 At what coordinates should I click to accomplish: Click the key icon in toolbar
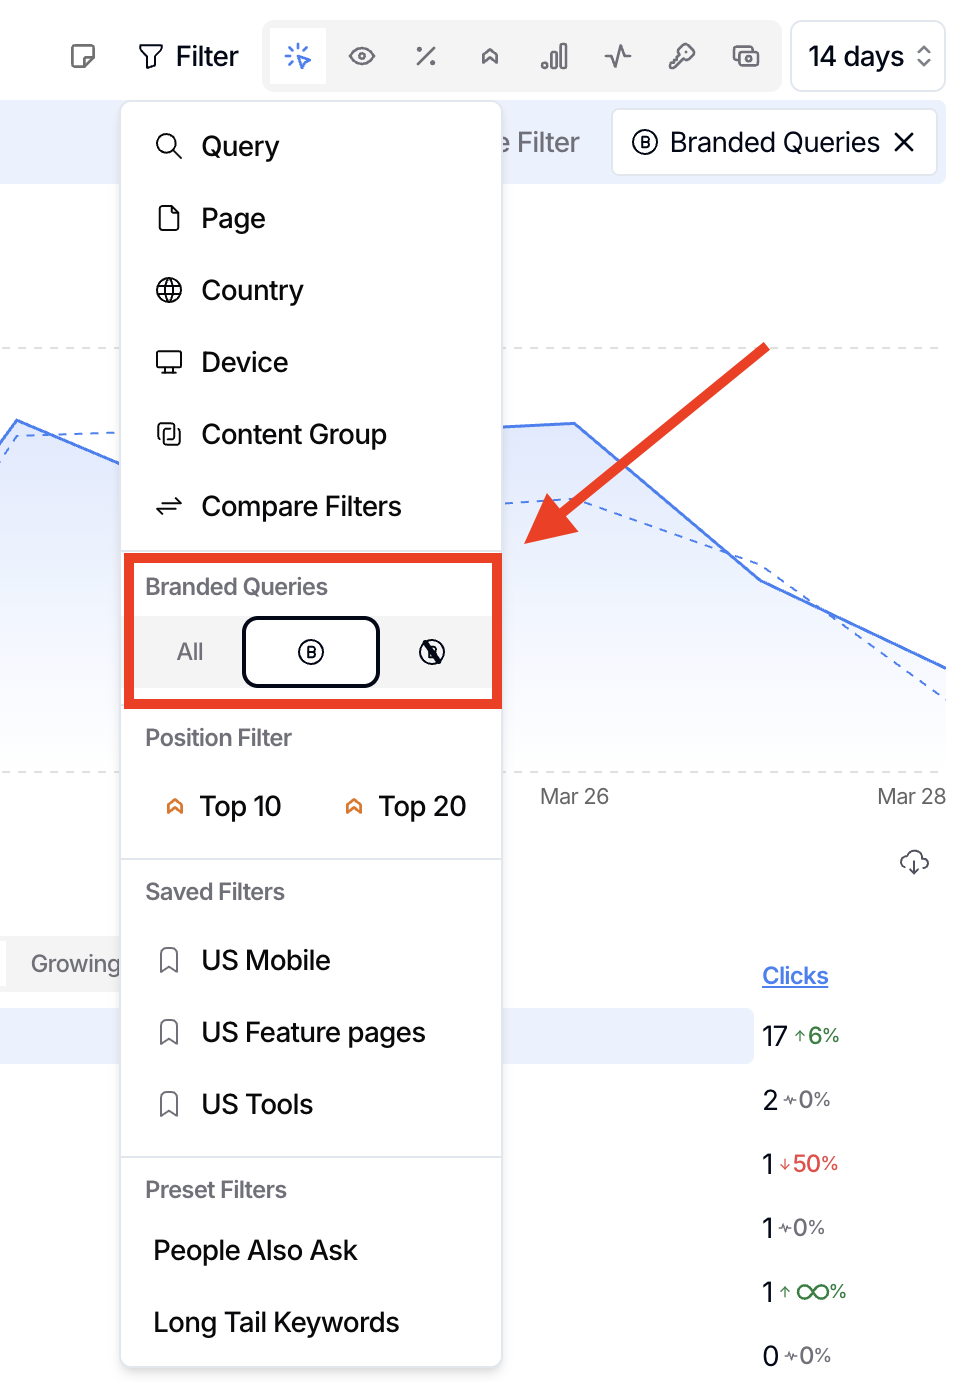point(682,56)
